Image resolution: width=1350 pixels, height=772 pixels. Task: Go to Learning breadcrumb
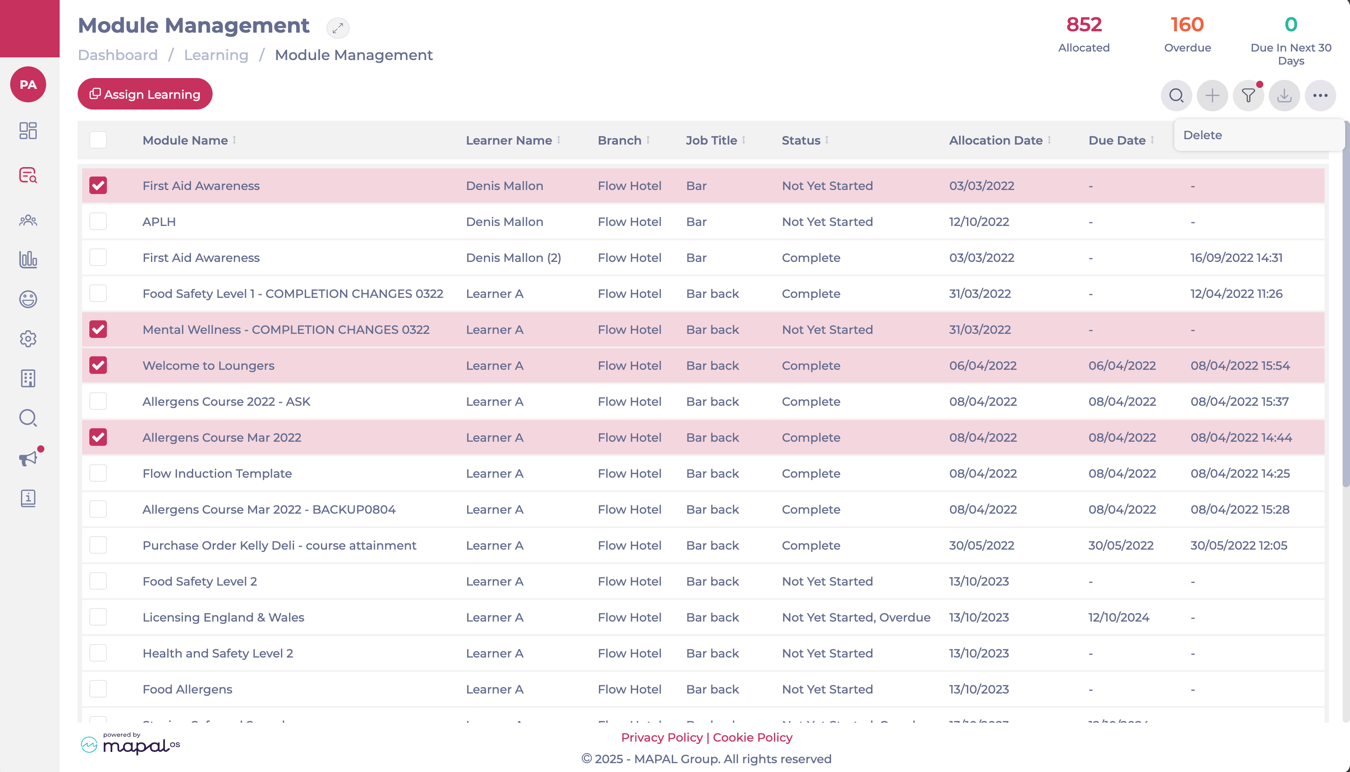pos(216,55)
